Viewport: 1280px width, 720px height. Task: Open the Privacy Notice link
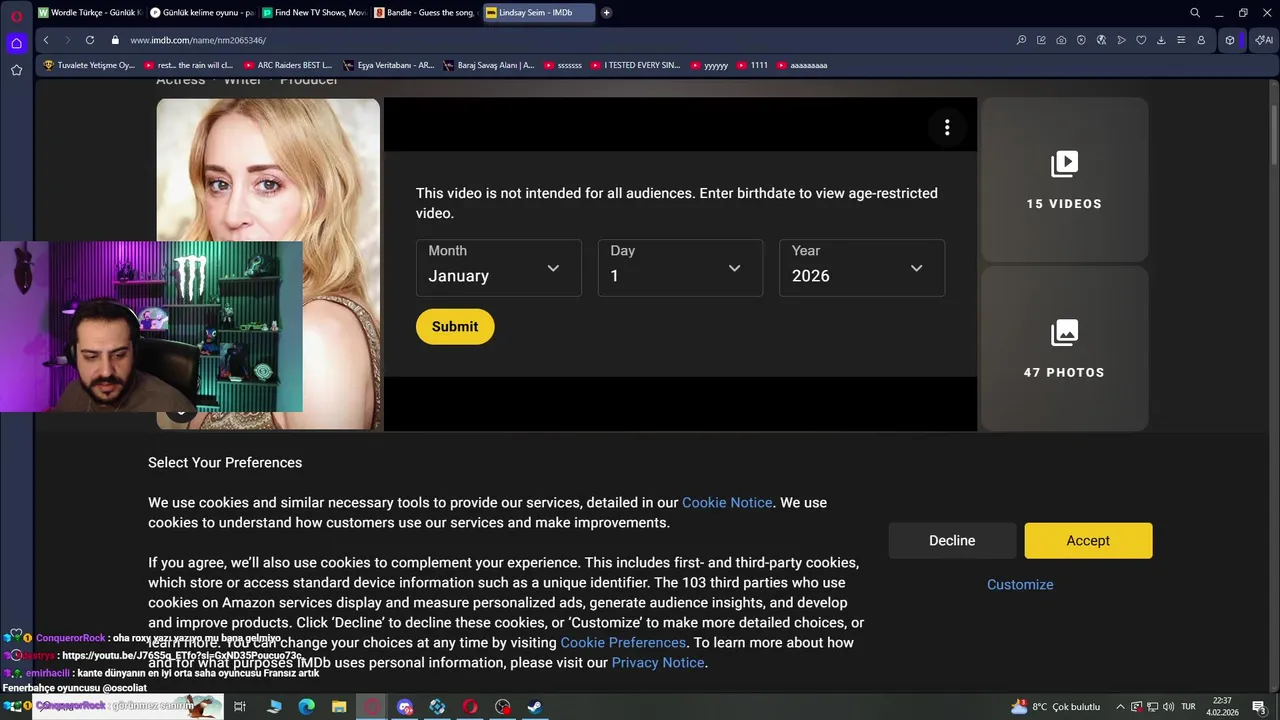click(x=658, y=663)
